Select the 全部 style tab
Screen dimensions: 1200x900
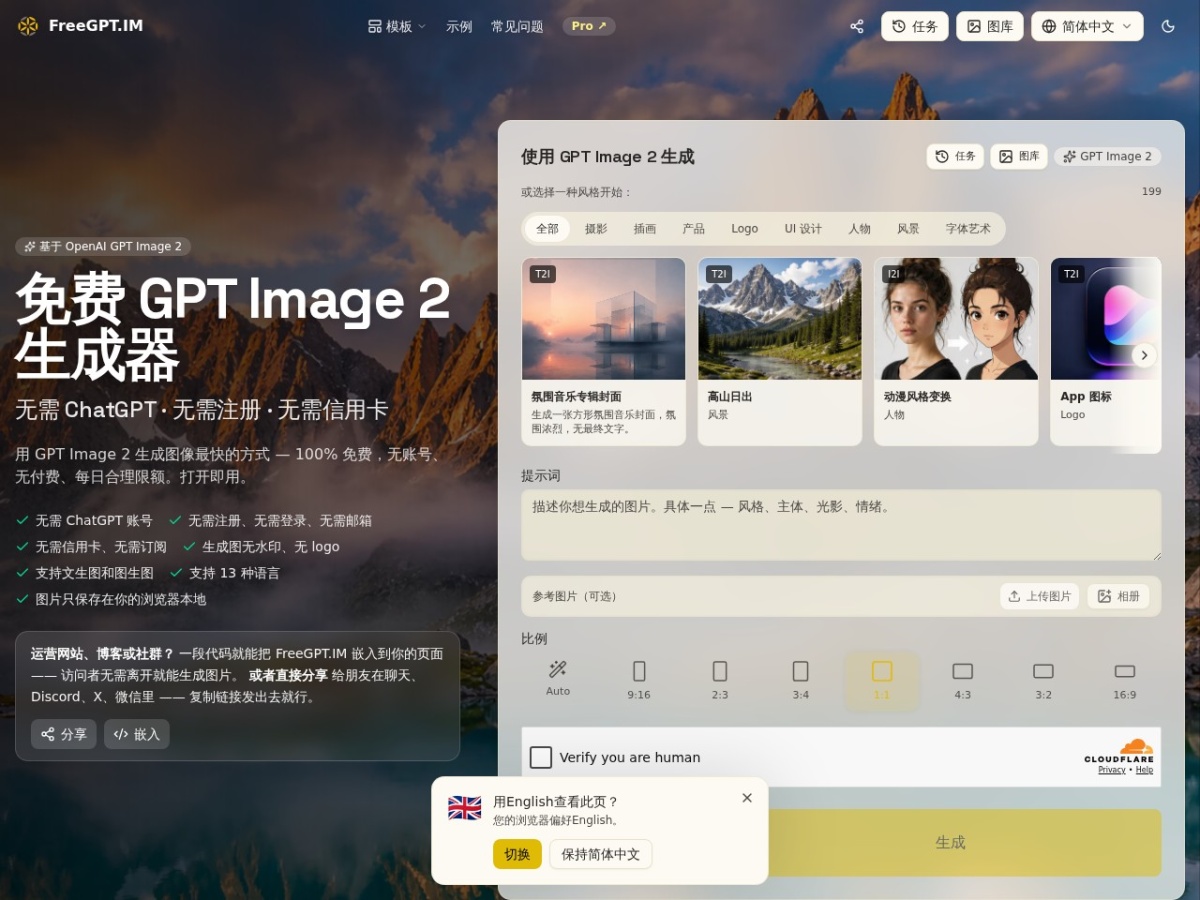point(547,229)
